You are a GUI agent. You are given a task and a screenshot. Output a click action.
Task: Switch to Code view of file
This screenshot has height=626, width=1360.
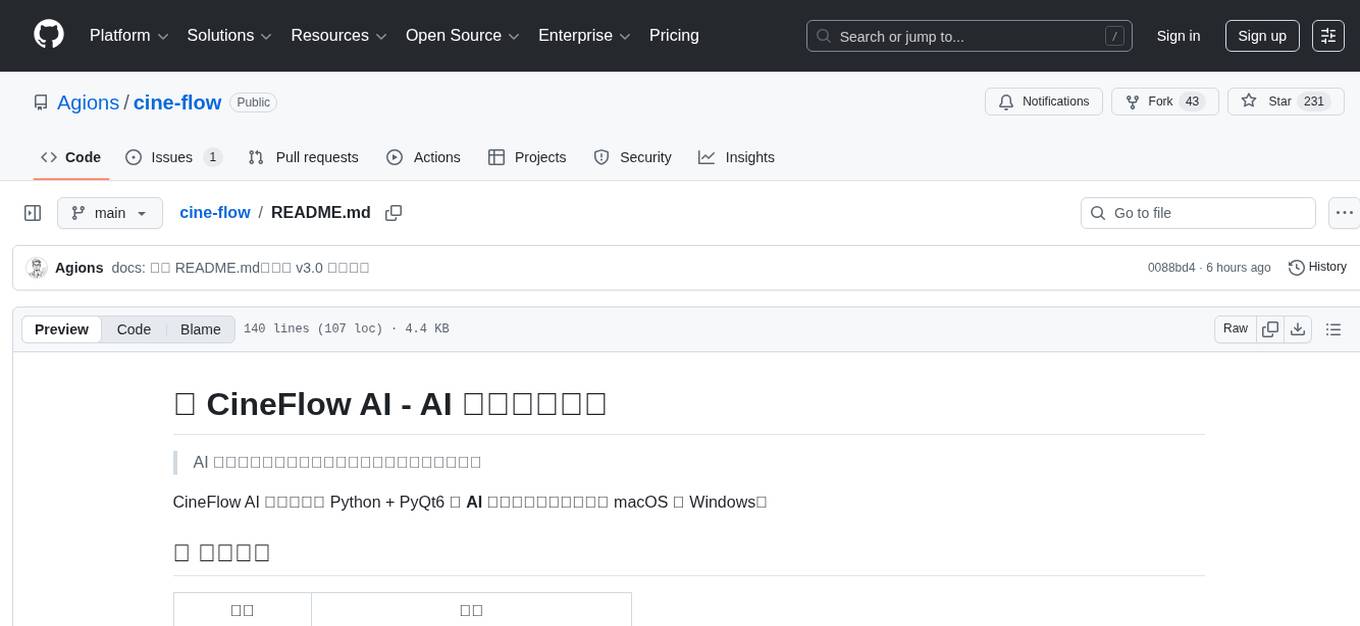click(x=134, y=329)
